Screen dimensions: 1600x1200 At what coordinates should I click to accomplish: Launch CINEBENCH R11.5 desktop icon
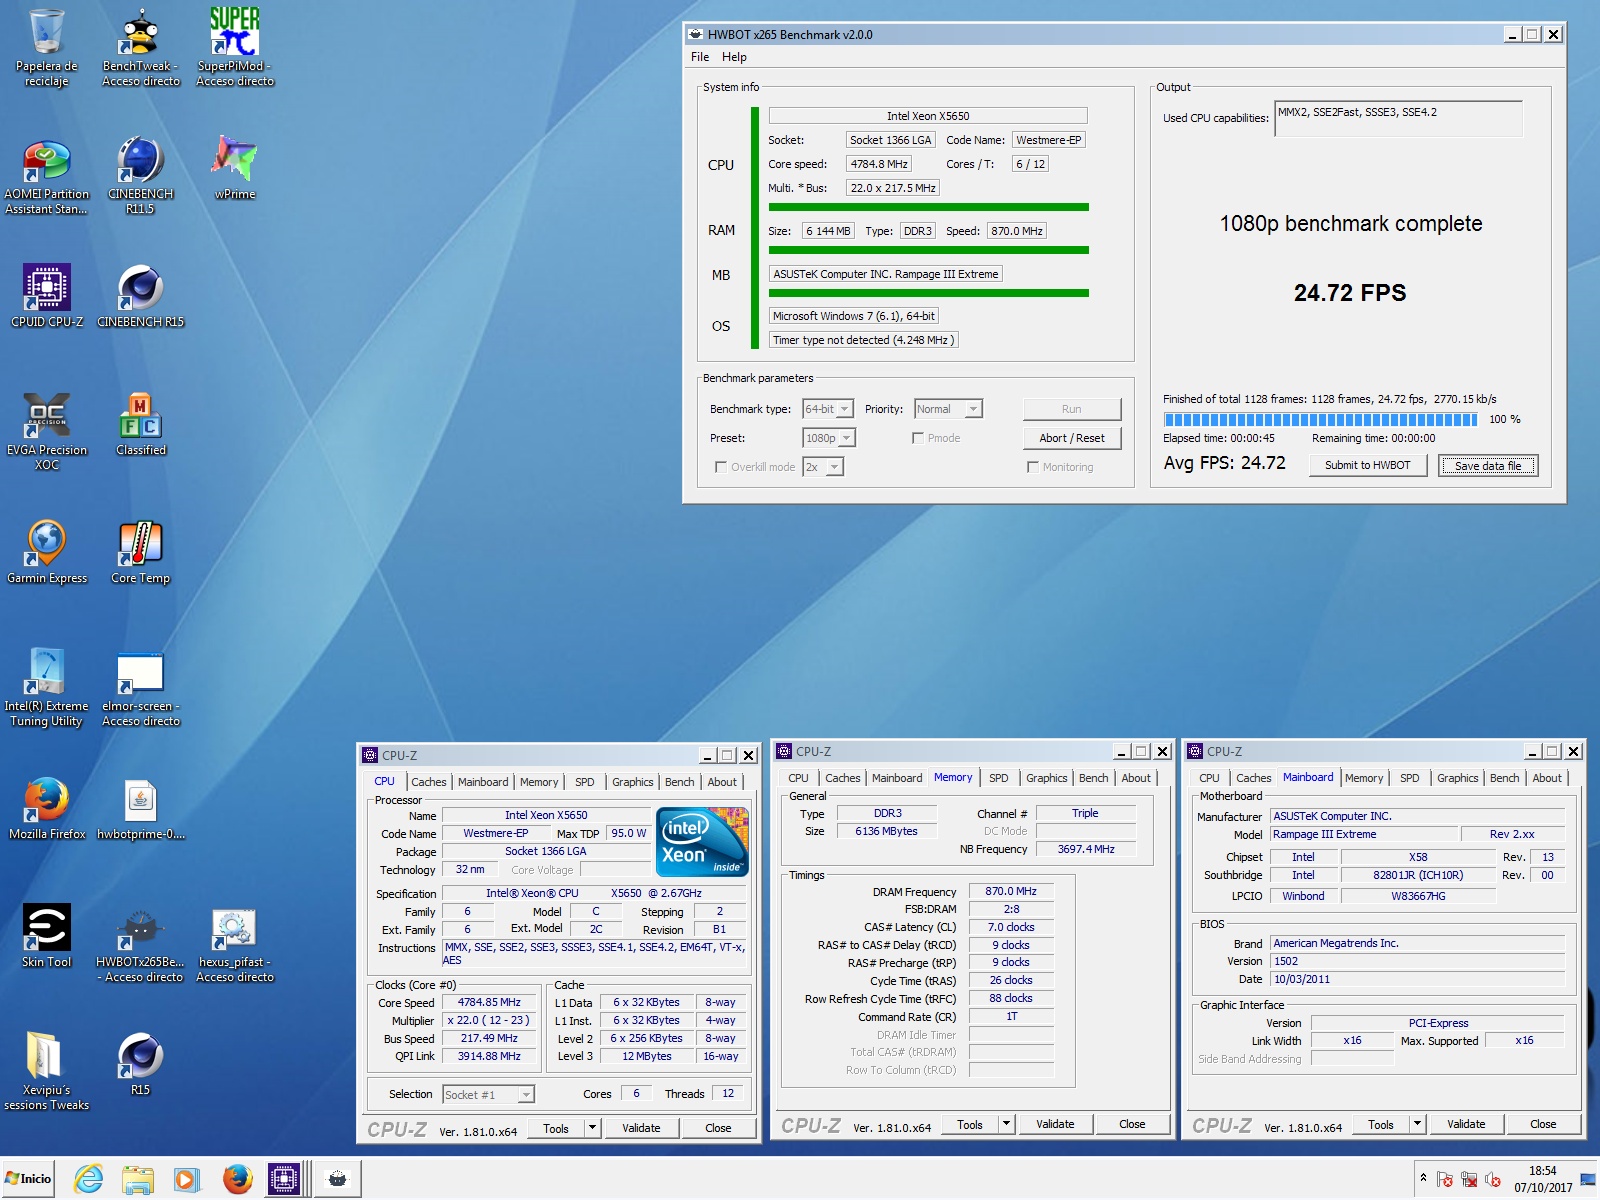pyautogui.click(x=140, y=176)
